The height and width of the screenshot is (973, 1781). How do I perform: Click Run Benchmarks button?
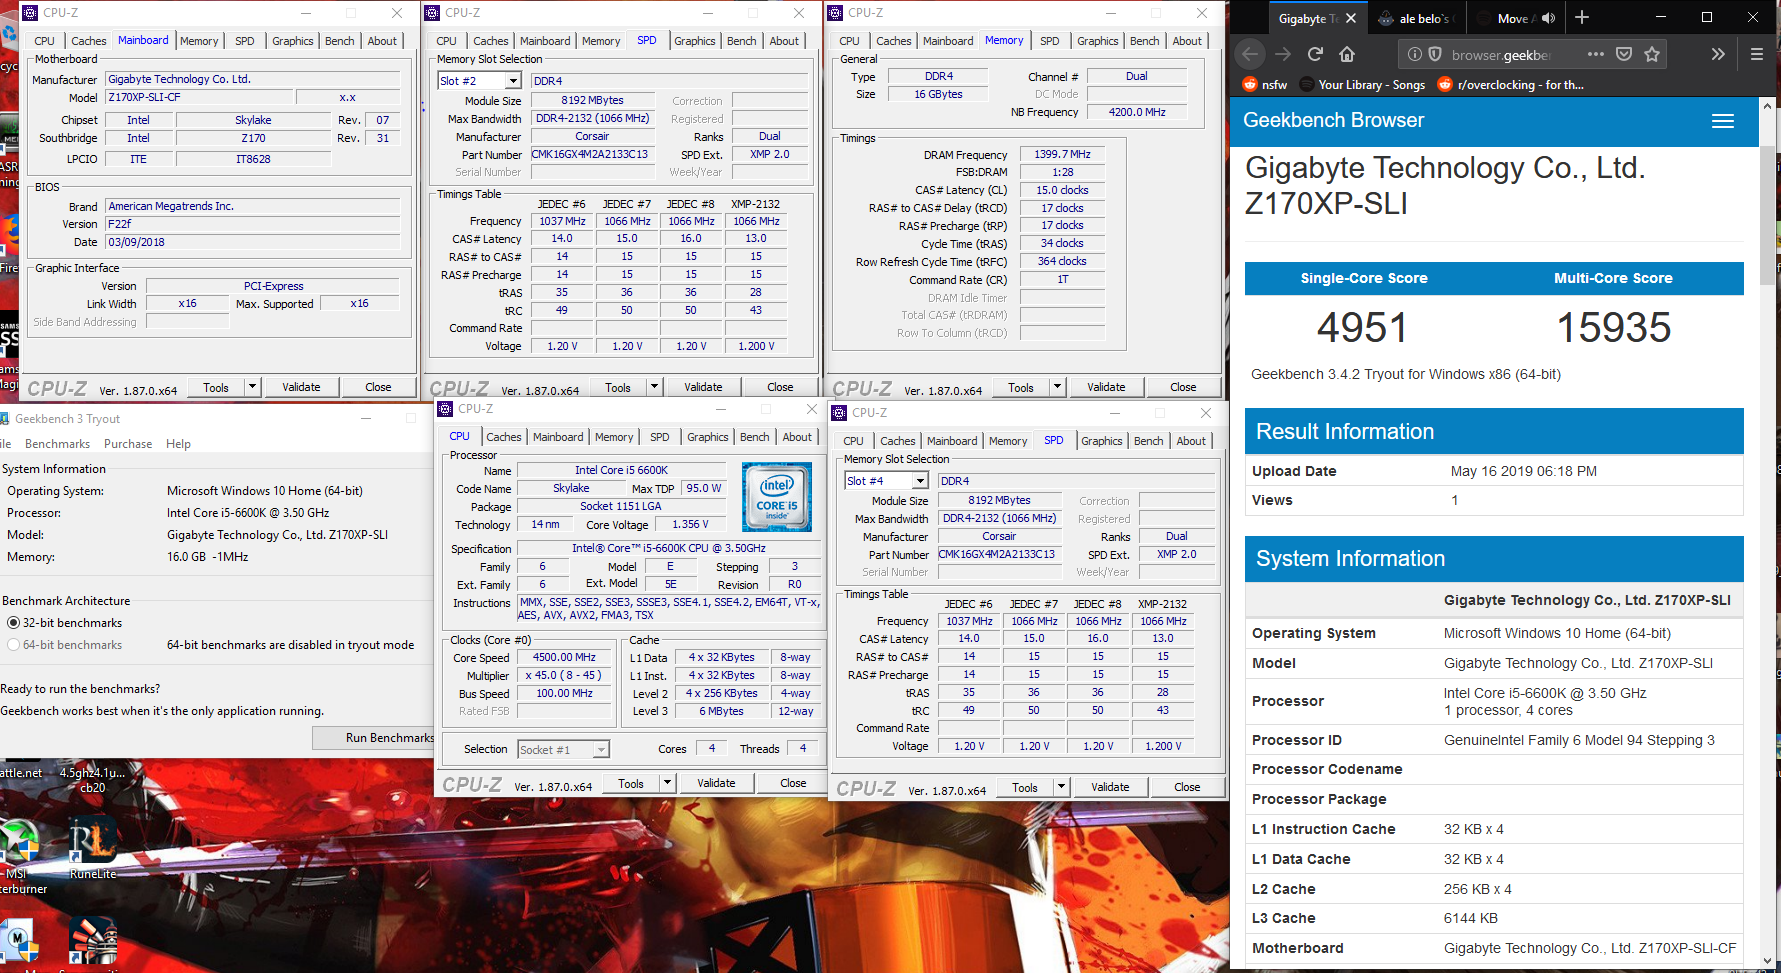[x=373, y=738]
